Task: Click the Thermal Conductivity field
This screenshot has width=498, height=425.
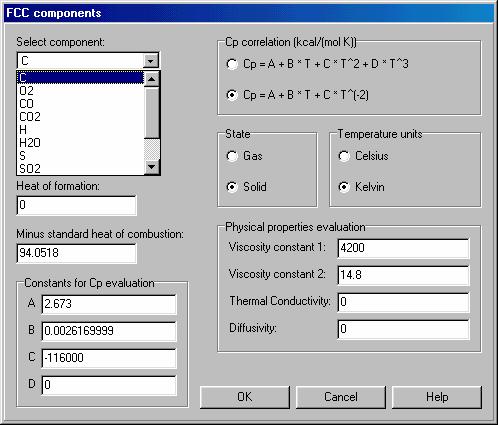Action: click(403, 302)
